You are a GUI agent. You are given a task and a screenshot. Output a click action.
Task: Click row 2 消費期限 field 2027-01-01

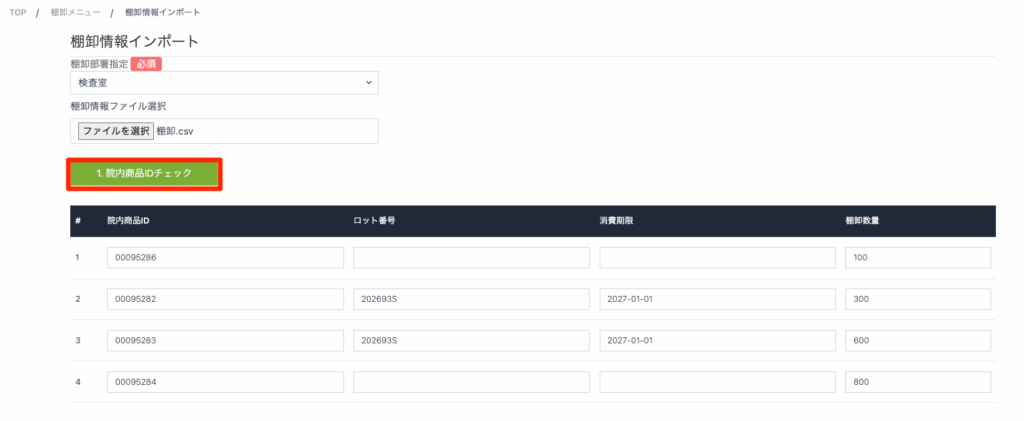[717, 299]
